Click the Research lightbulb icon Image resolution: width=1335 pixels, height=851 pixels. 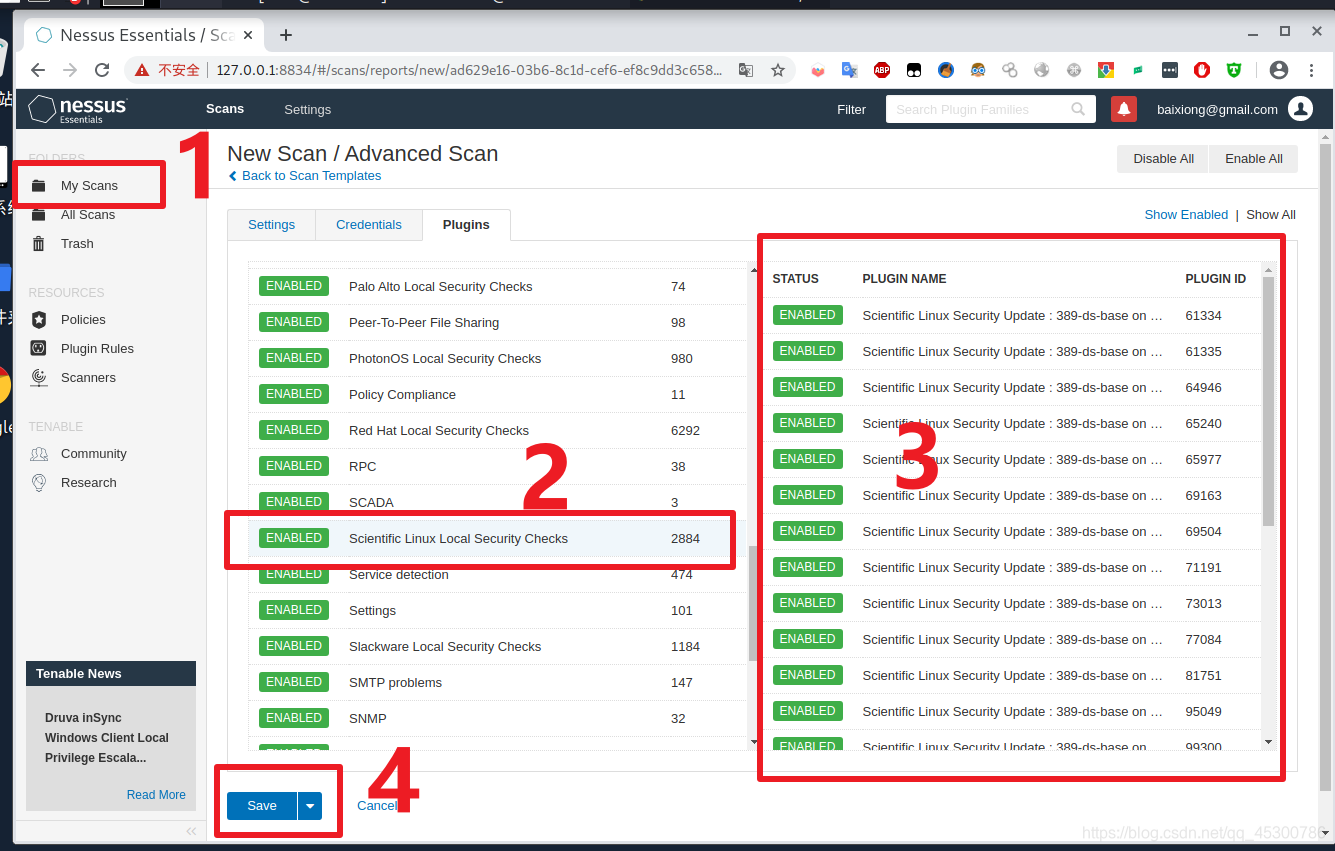click(x=39, y=483)
